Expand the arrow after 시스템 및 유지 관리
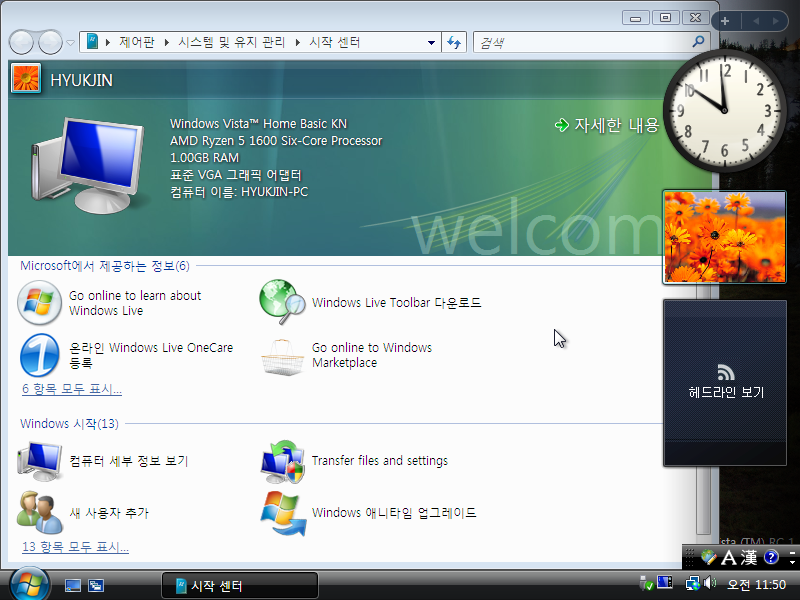This screenshot has width=800, height=600. [x=297, y=42]
